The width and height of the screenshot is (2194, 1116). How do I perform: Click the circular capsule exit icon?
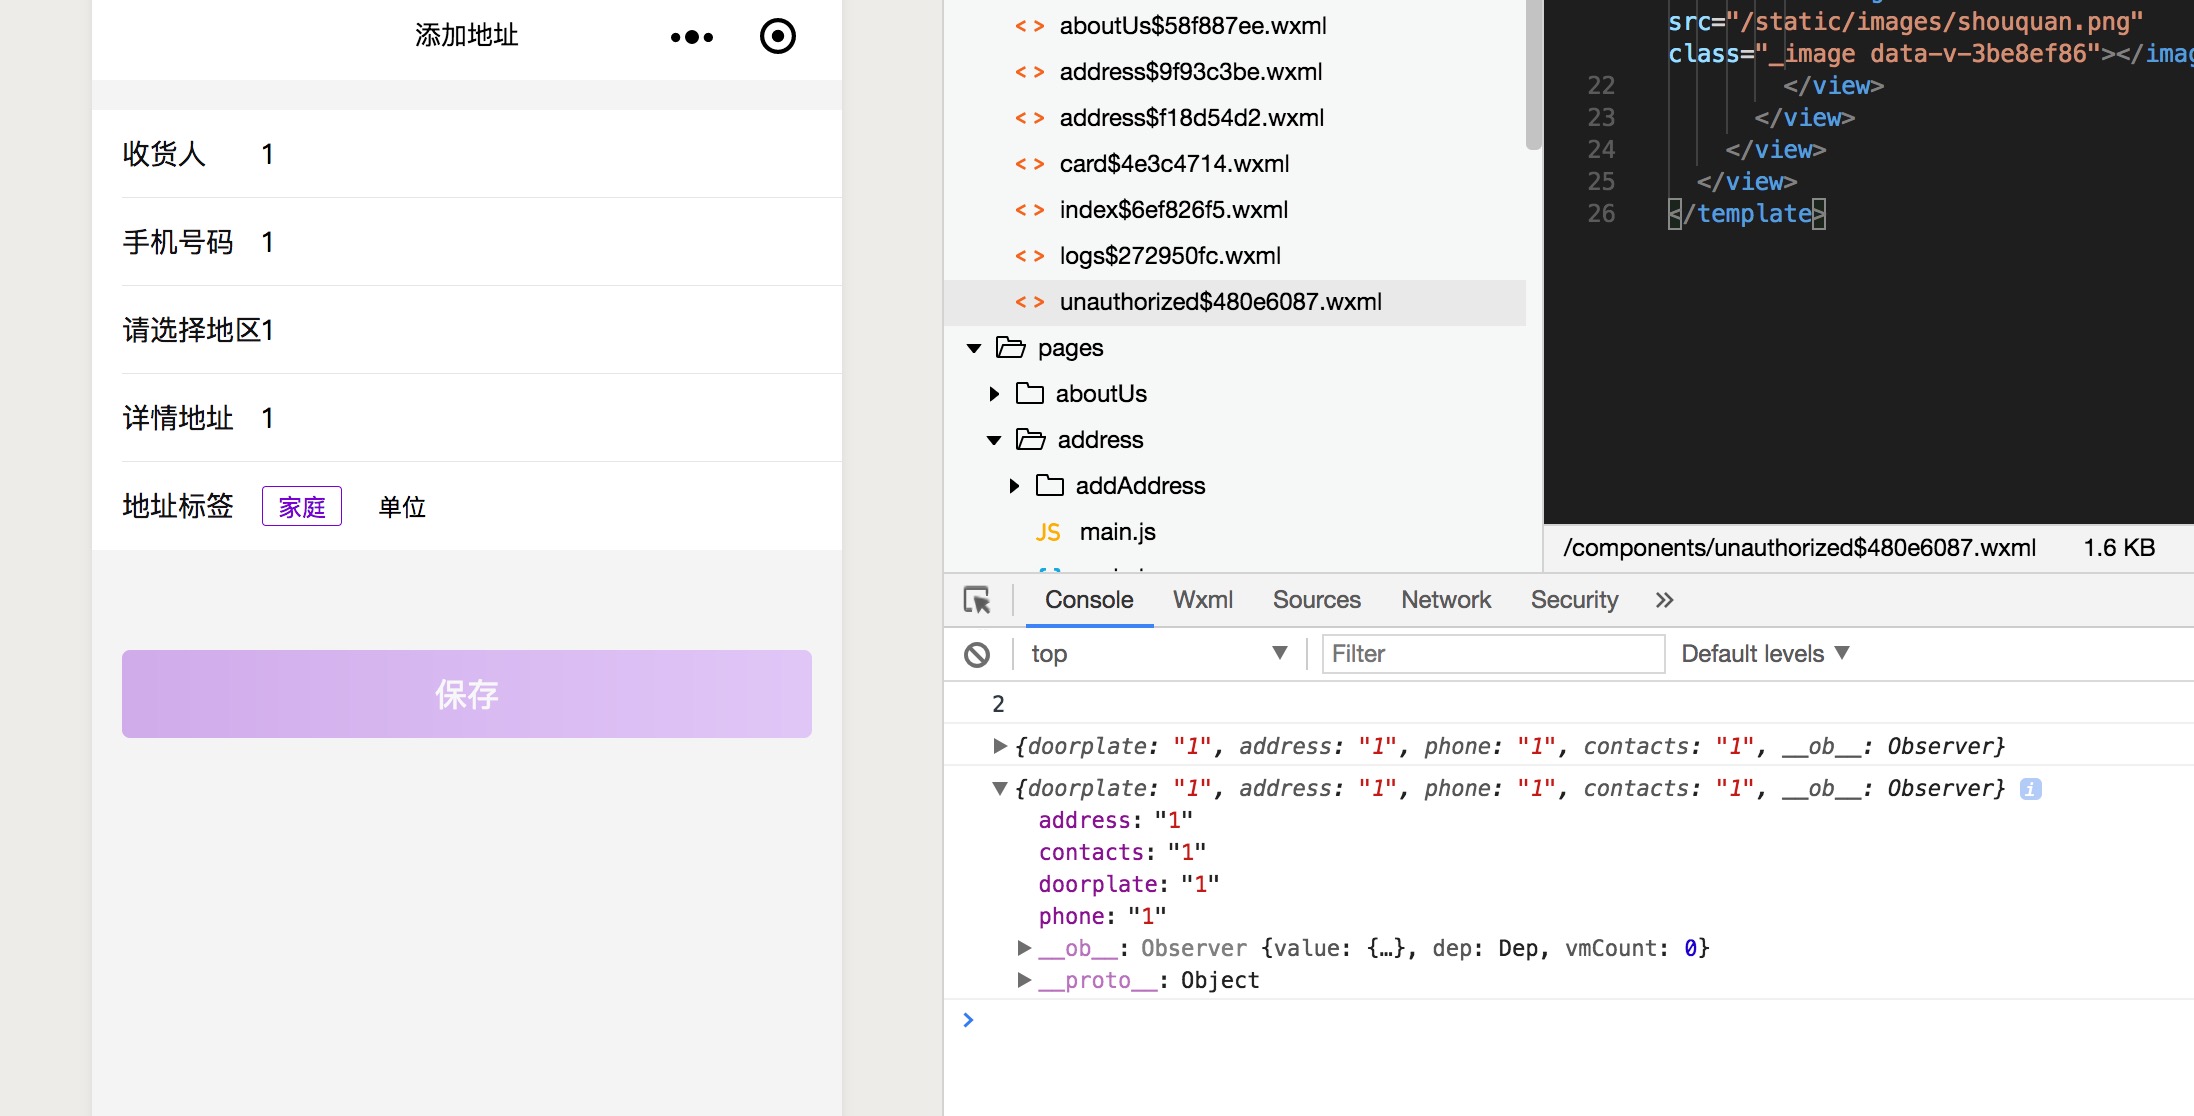pos(777,36)
